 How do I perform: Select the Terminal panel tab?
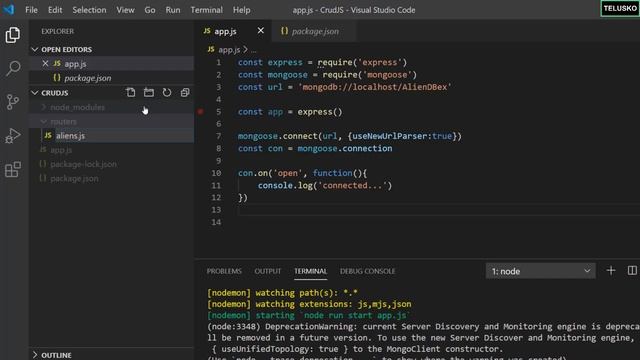(x=311, y=271)
